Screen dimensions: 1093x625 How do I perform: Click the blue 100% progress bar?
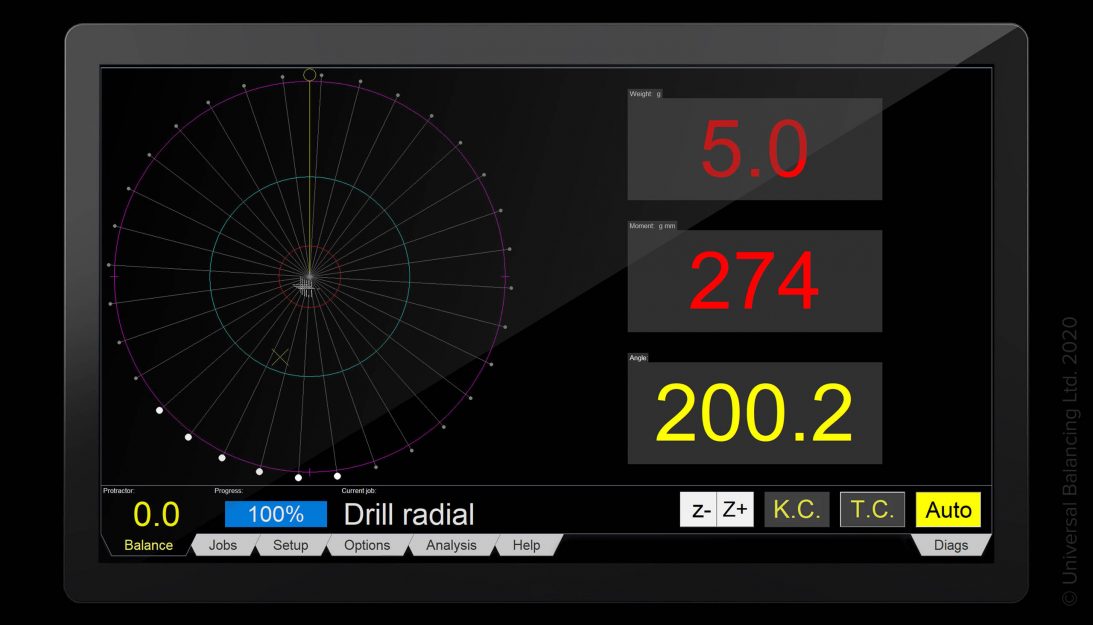click(276, 514)
